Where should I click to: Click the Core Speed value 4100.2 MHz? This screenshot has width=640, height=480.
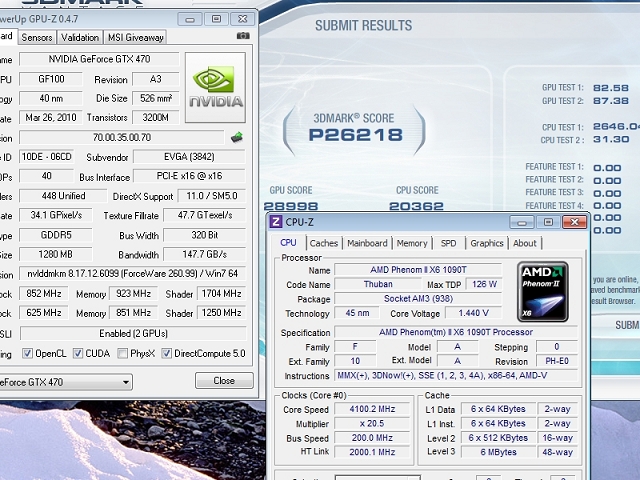coord(372,409)
